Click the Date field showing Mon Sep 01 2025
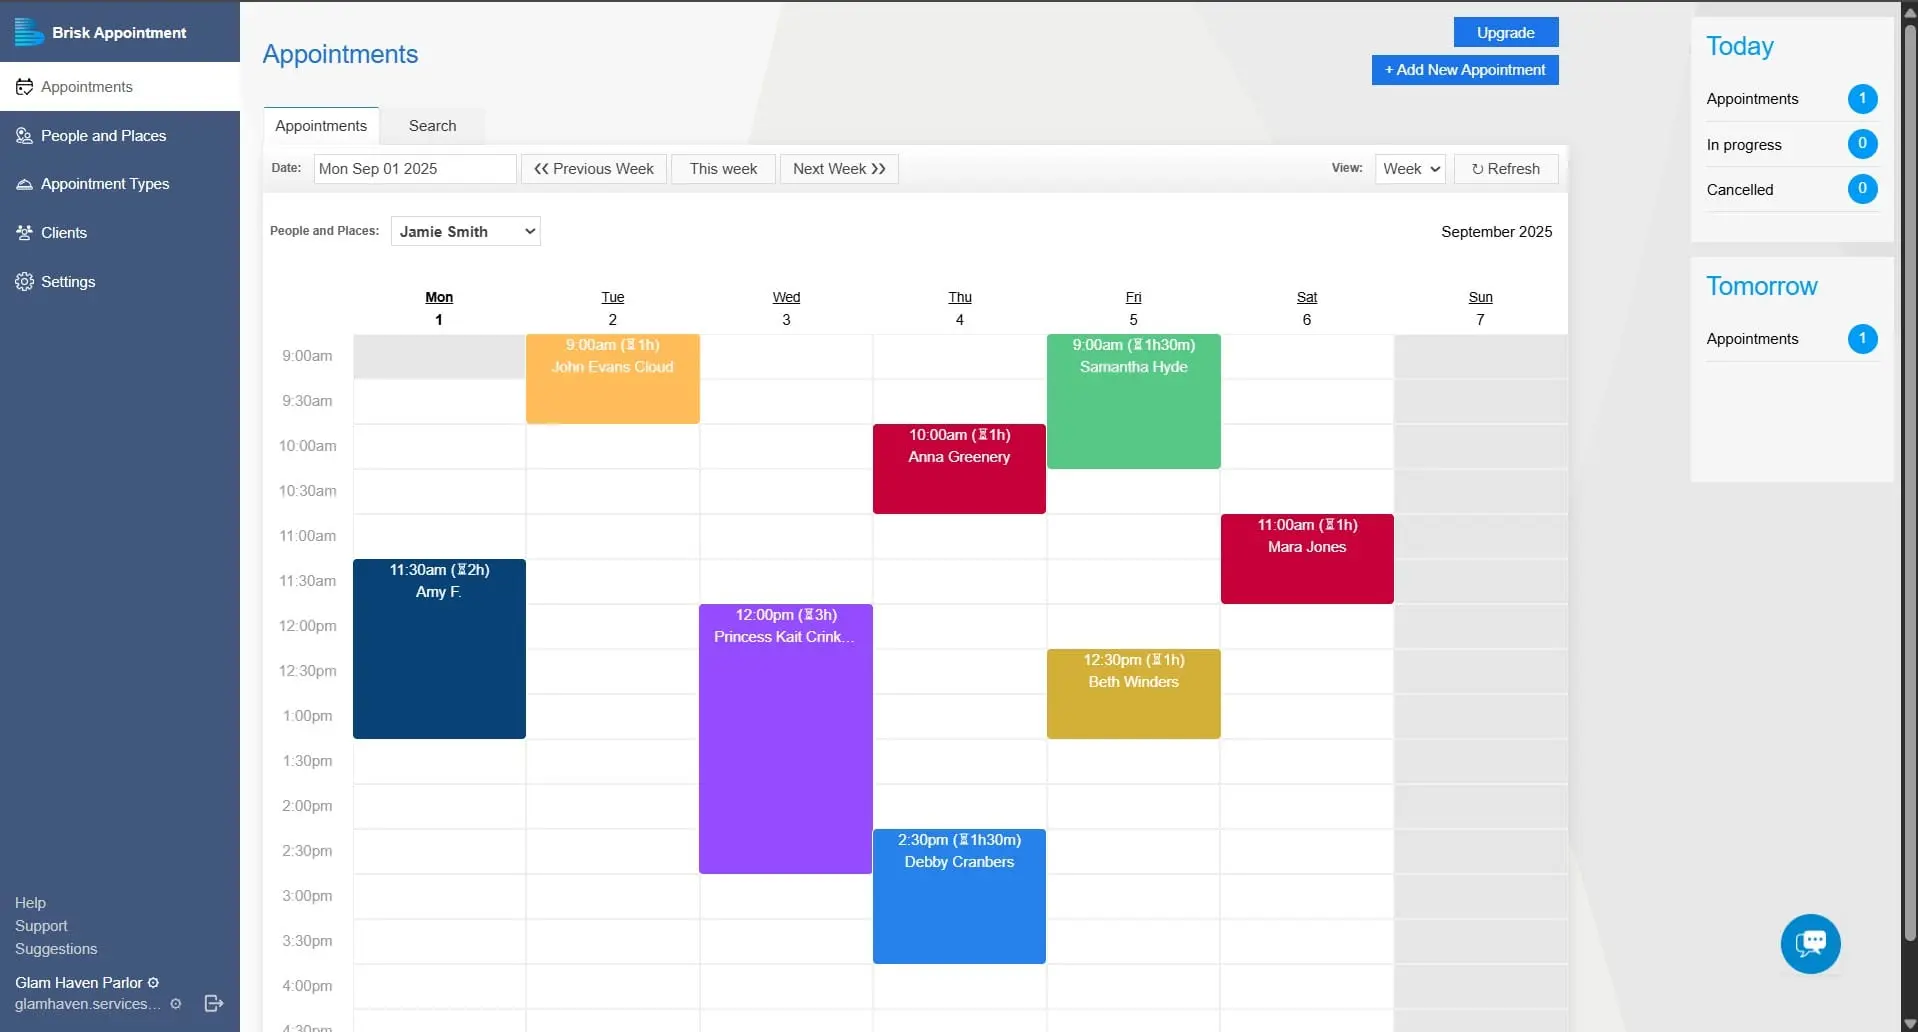Viewport: 1918px width, 1032px height. point(415,169)
